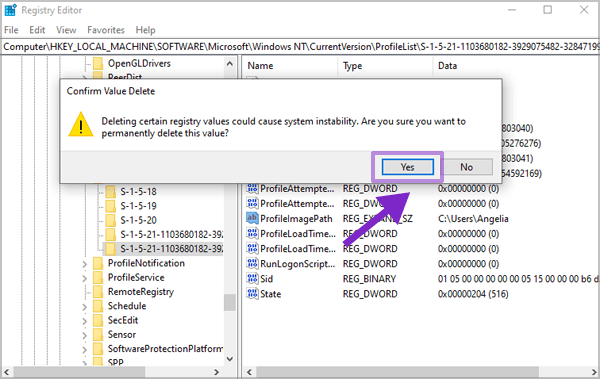
Task: Click the ProfileImagePath string value icon
Action: tap(252, 219)
